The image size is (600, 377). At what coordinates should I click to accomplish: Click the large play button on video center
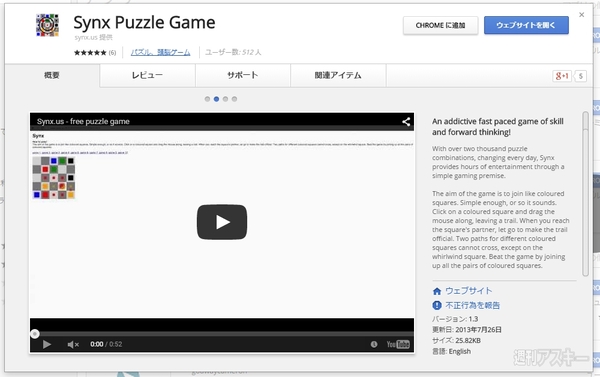coord(222,222)
